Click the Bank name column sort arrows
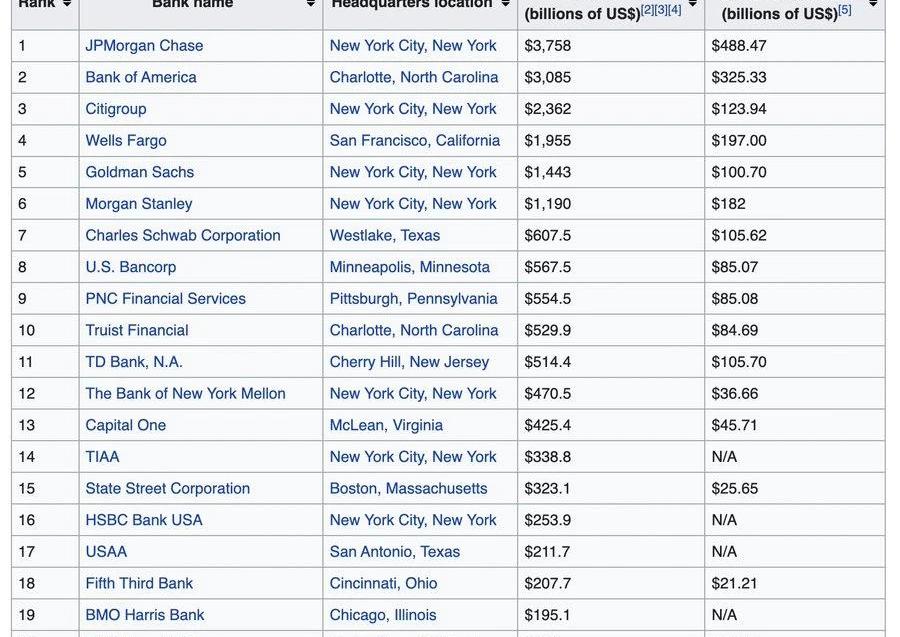 point(311,4)
